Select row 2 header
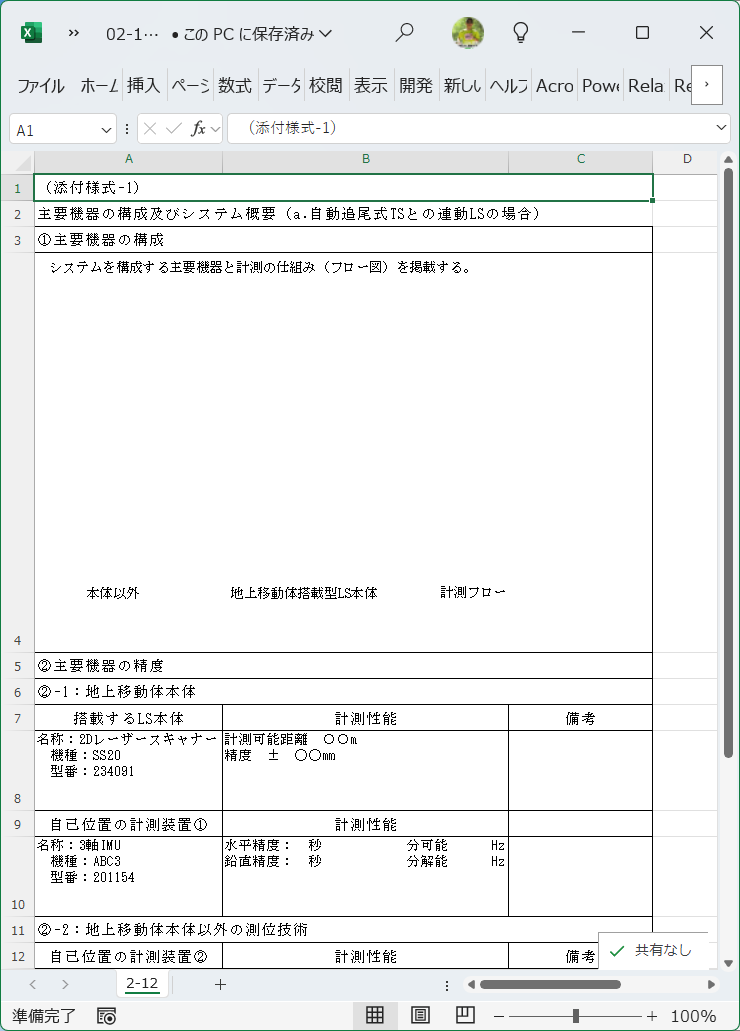This screenshot has height=1031, width=740. (18, 214)
